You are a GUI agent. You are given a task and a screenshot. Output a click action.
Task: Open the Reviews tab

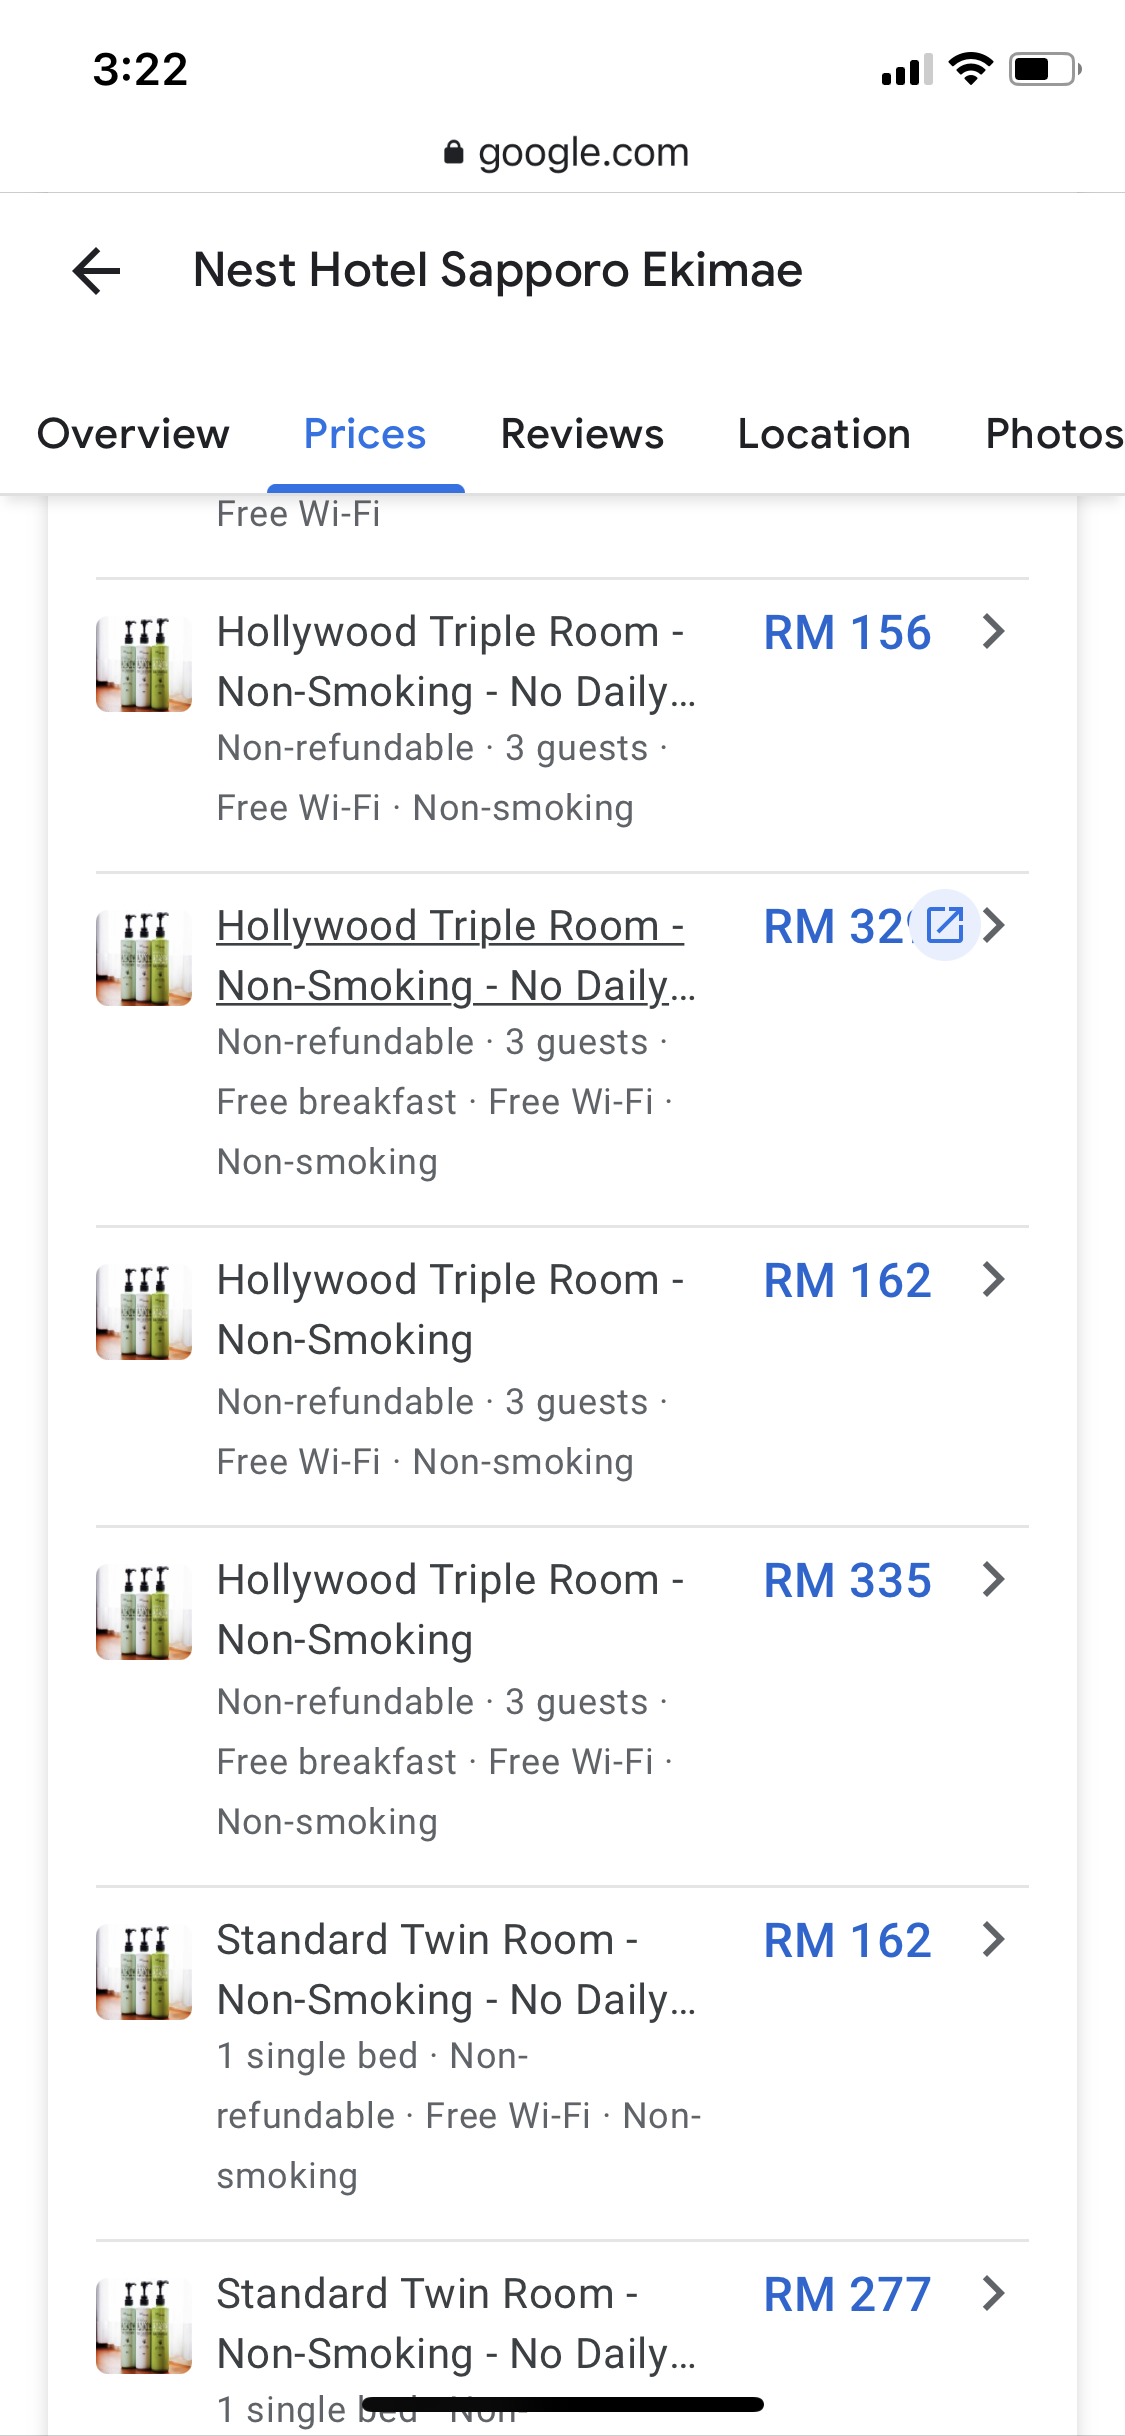pyautogui.click(x=582, y=434)
